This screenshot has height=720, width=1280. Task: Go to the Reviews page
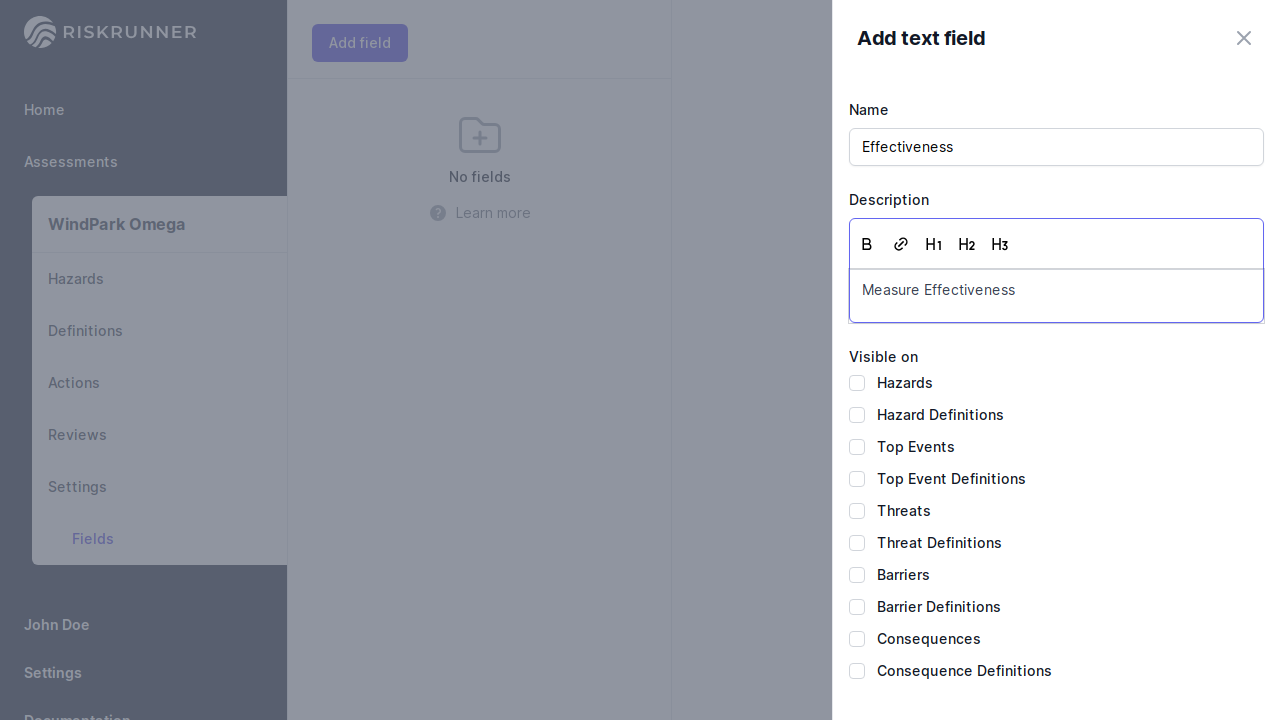pyautogui.click(x=77, y=435)
